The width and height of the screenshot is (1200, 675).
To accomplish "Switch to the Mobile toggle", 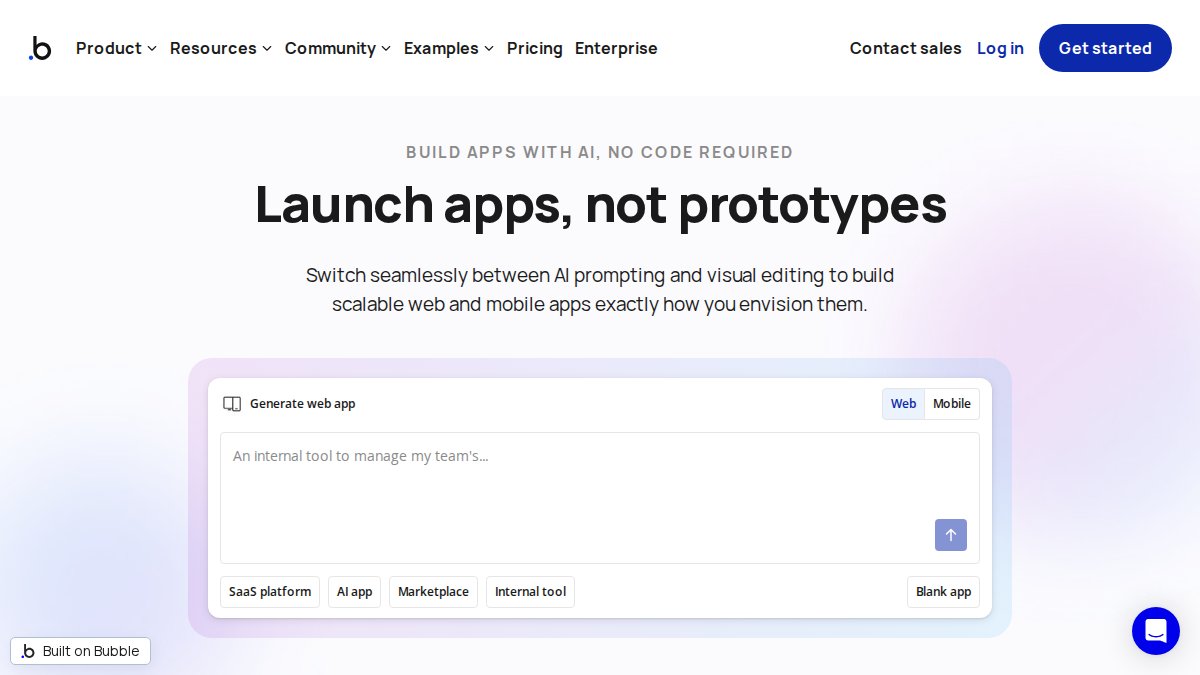I will pyautogui.click(x=952, y=404).
